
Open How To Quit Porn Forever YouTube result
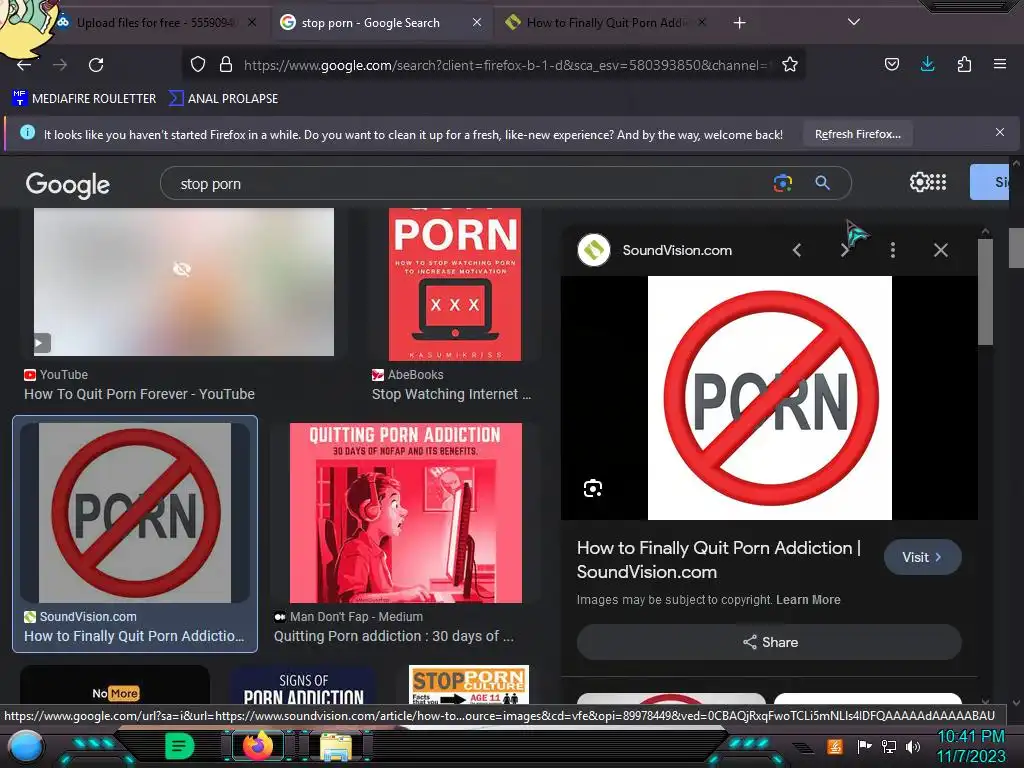[x=139, y=394]
